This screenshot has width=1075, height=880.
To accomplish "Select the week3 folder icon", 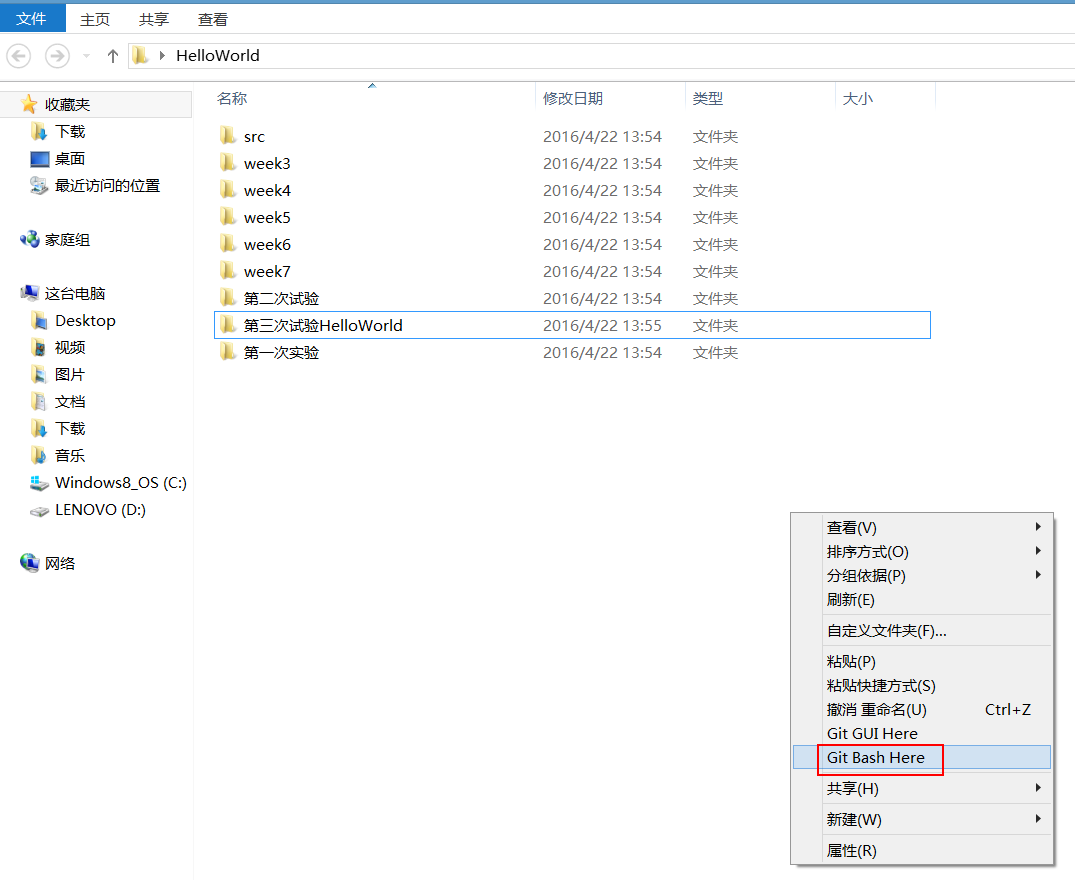I will [228, 162].
